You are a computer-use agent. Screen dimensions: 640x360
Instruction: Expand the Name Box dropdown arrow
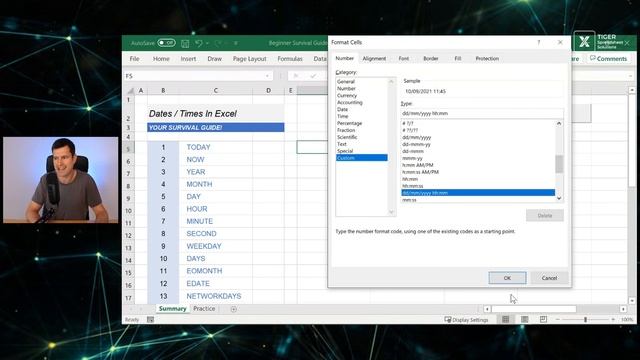(267, 76)
